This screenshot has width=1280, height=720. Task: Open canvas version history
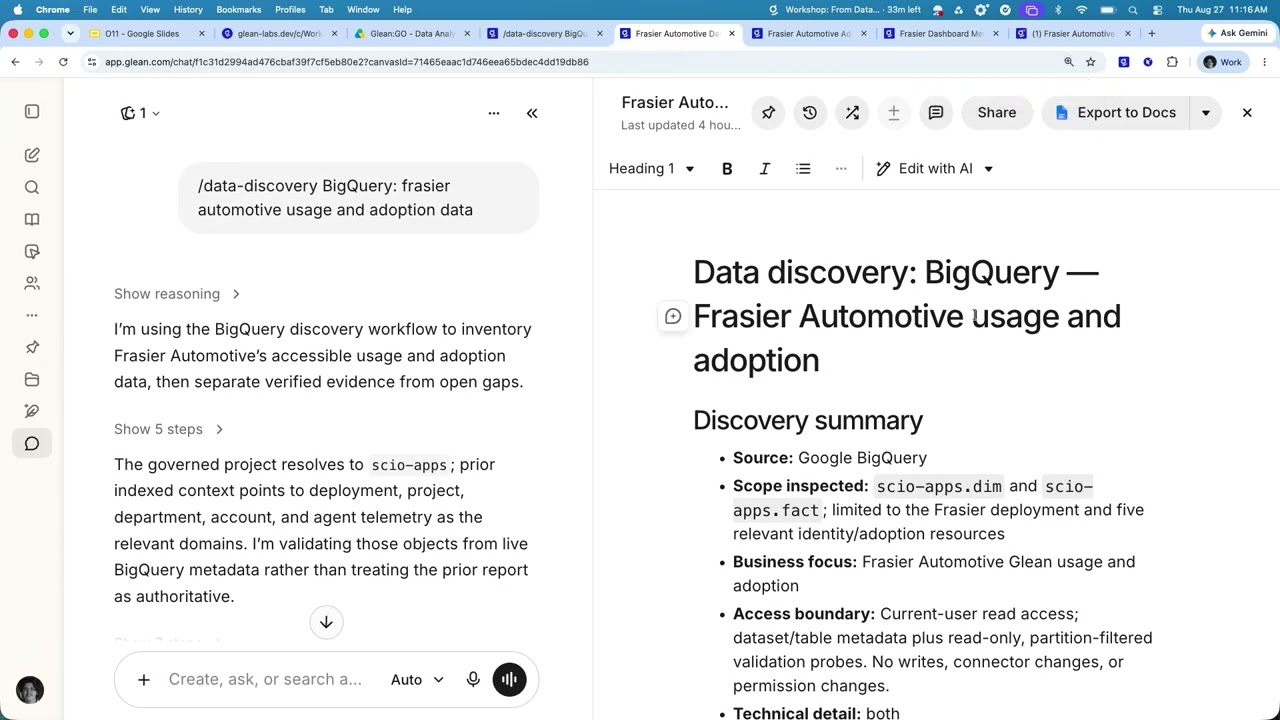click(810, 113)
